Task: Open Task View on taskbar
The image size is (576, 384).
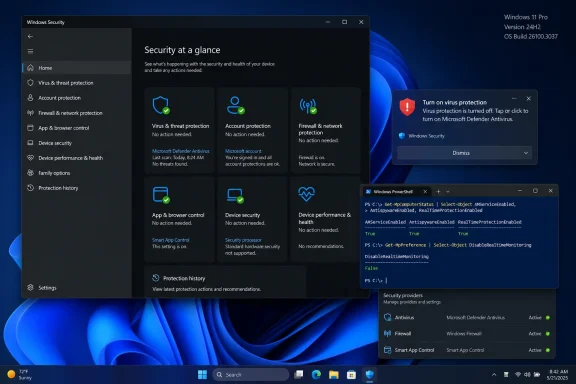Action: pos(299,375)
